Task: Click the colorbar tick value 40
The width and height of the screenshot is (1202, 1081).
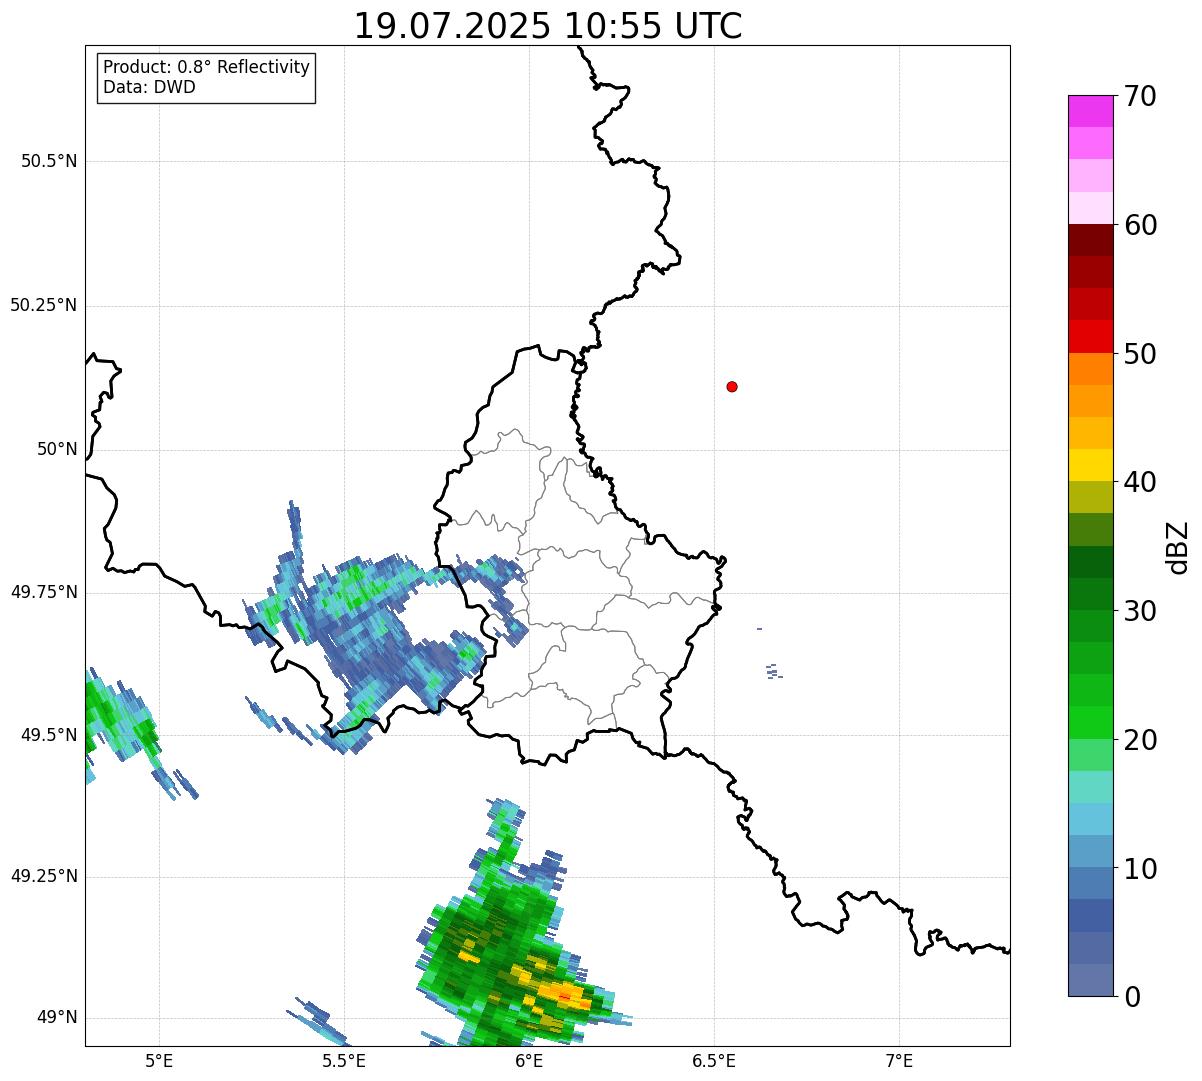Action: pyautogui.click(x=1140, y=482)
